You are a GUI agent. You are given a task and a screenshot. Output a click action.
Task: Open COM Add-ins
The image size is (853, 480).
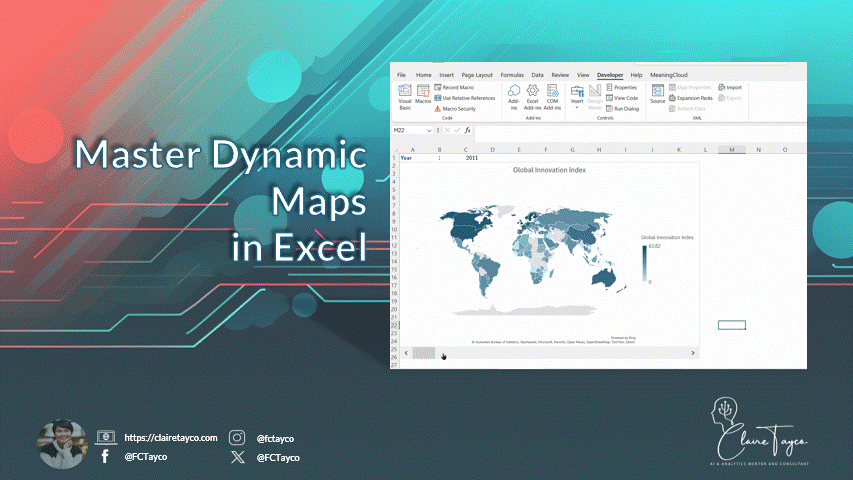coord(552,97)
